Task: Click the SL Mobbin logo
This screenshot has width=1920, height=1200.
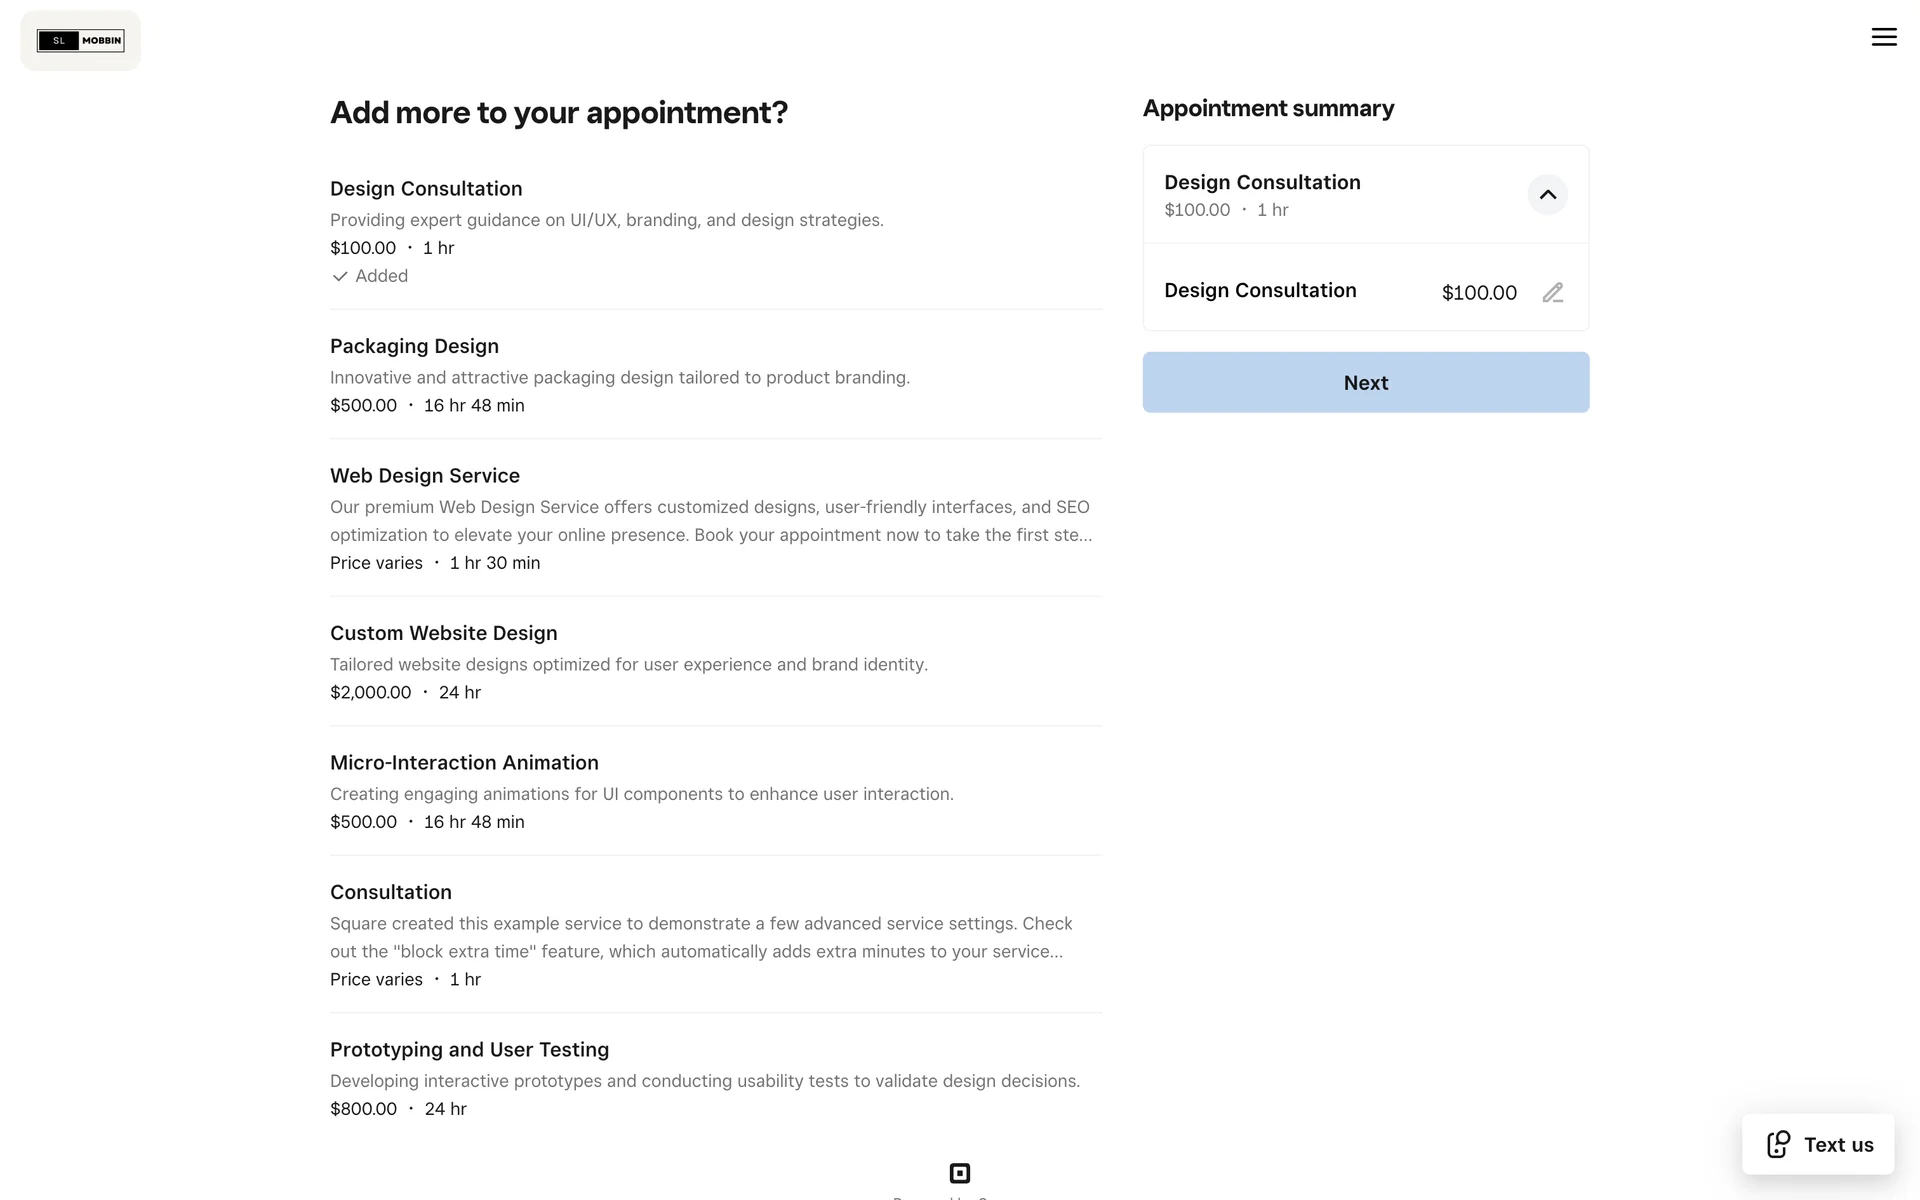Action: [x=81, y=41]
